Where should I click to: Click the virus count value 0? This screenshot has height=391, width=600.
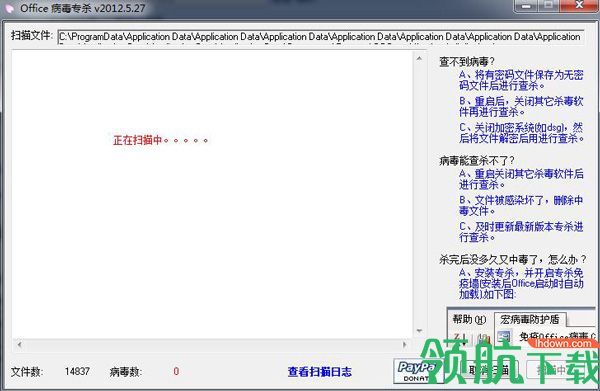tap(176, 371)
